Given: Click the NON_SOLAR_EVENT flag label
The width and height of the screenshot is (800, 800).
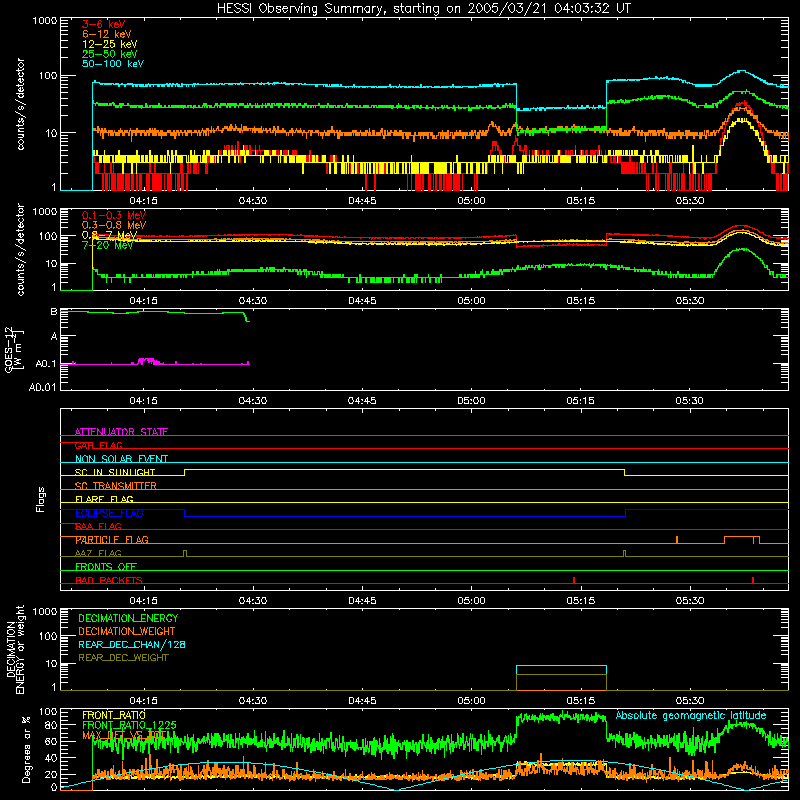Looking at the screenshot, I should [121, 459].
